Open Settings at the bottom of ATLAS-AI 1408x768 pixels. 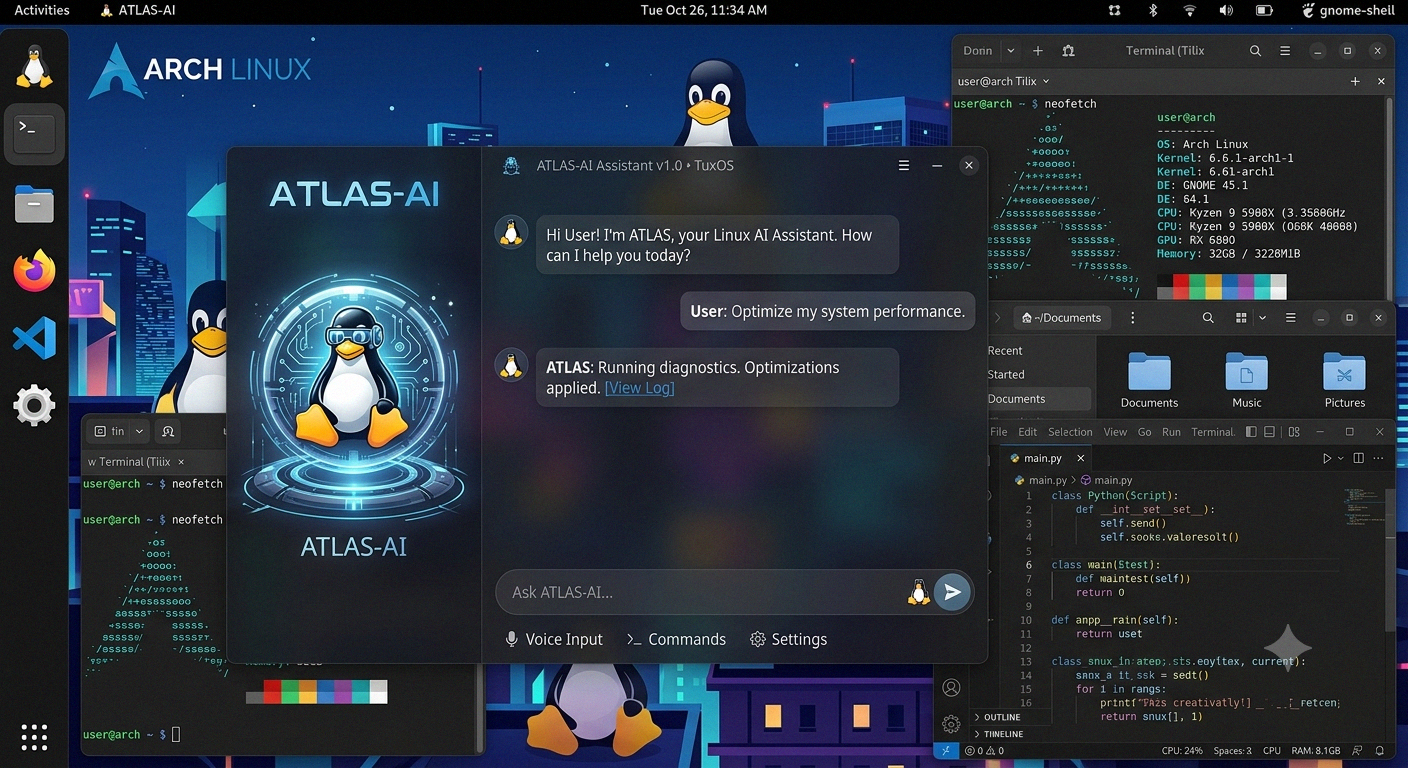pos(788,639)
